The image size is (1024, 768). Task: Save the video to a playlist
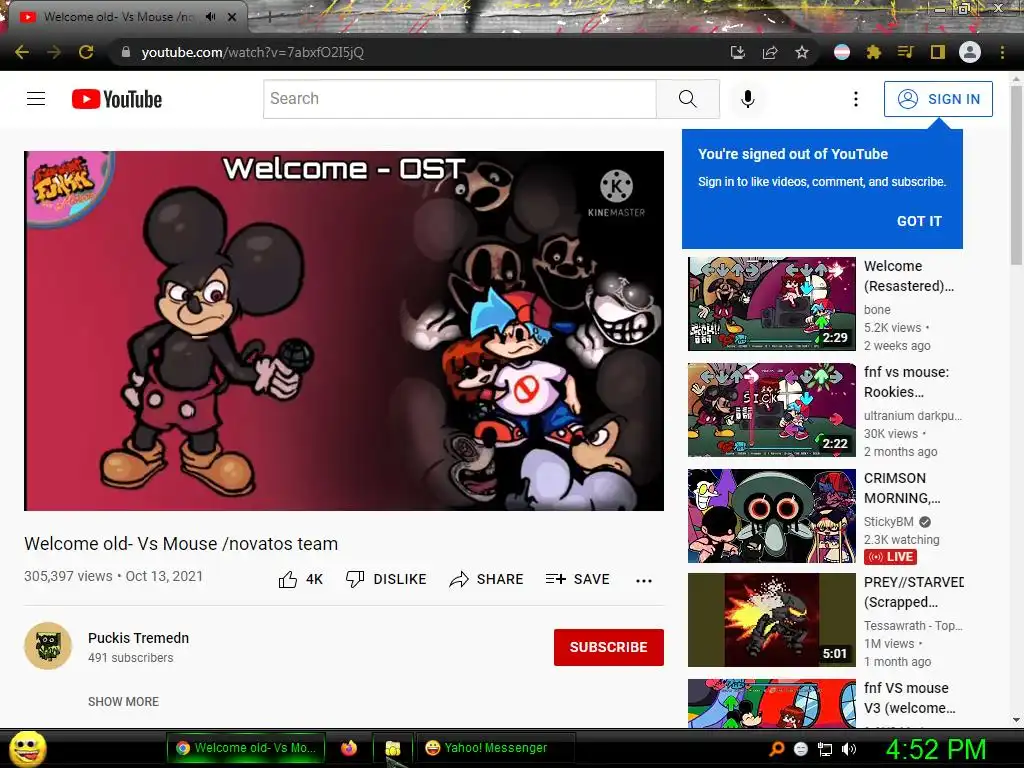pos(578,579)
